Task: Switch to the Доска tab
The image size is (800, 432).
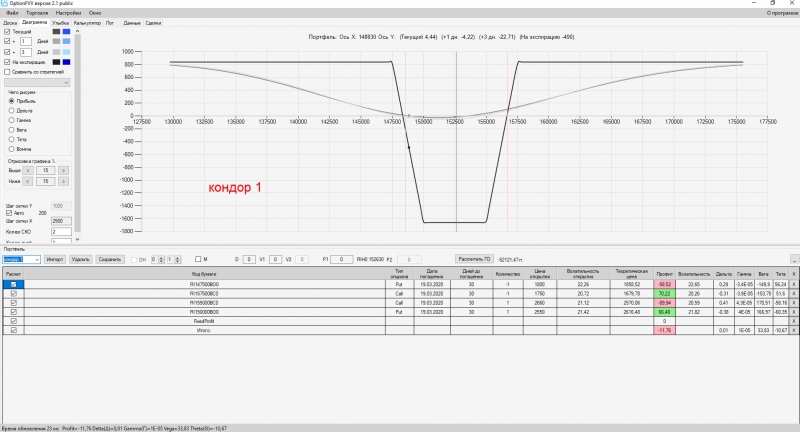Action: point(10,23)
